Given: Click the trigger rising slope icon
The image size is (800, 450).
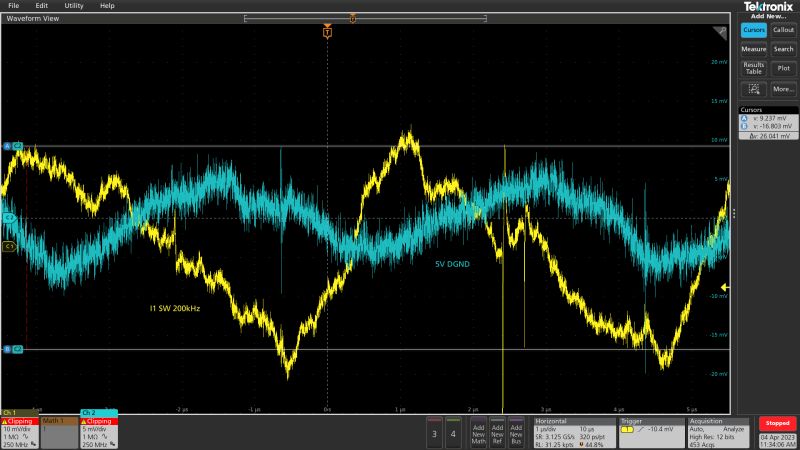Looking at the screenshot, I should point(641,430).
